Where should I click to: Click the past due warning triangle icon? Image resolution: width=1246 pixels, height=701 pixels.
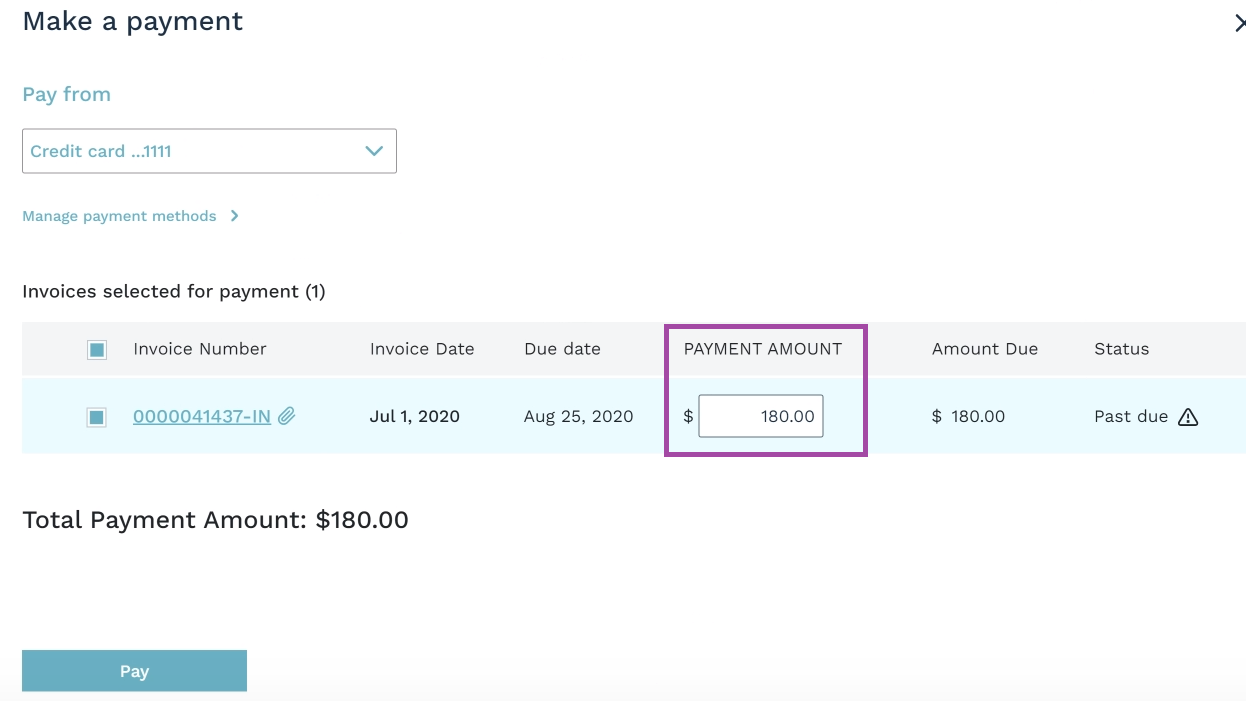(1187, 417)
